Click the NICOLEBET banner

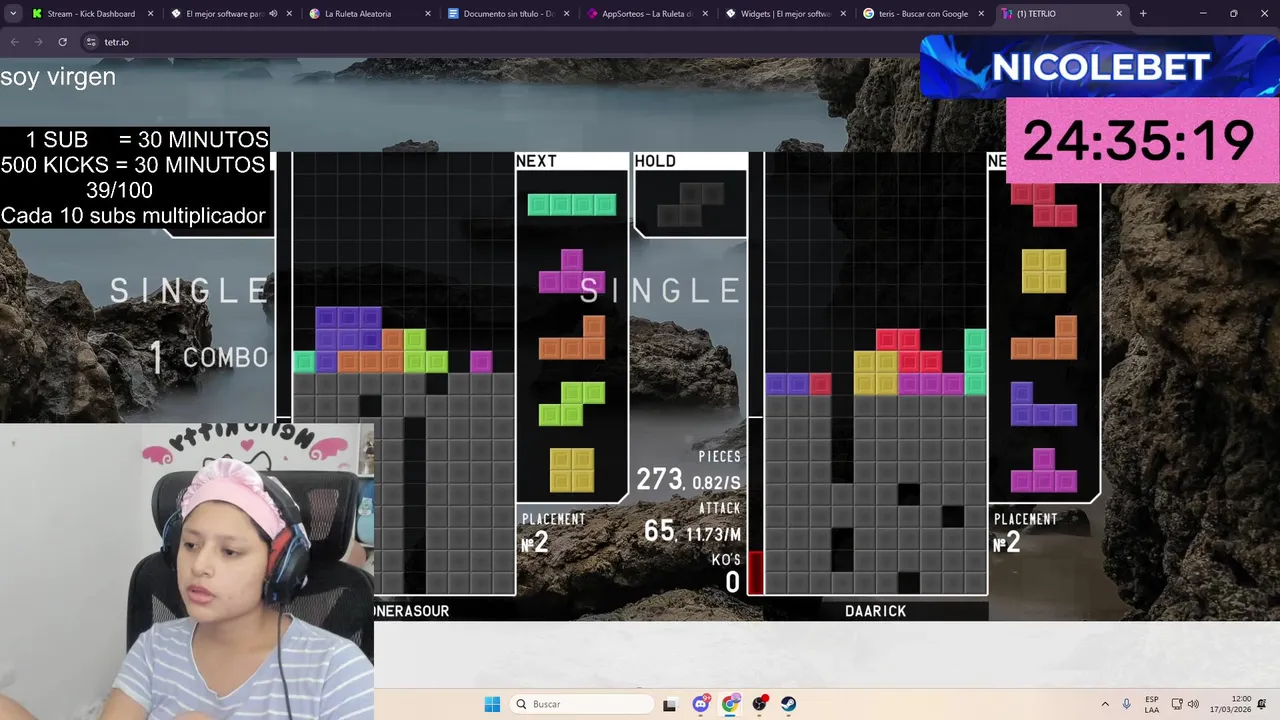click(x=1099, y=67)
